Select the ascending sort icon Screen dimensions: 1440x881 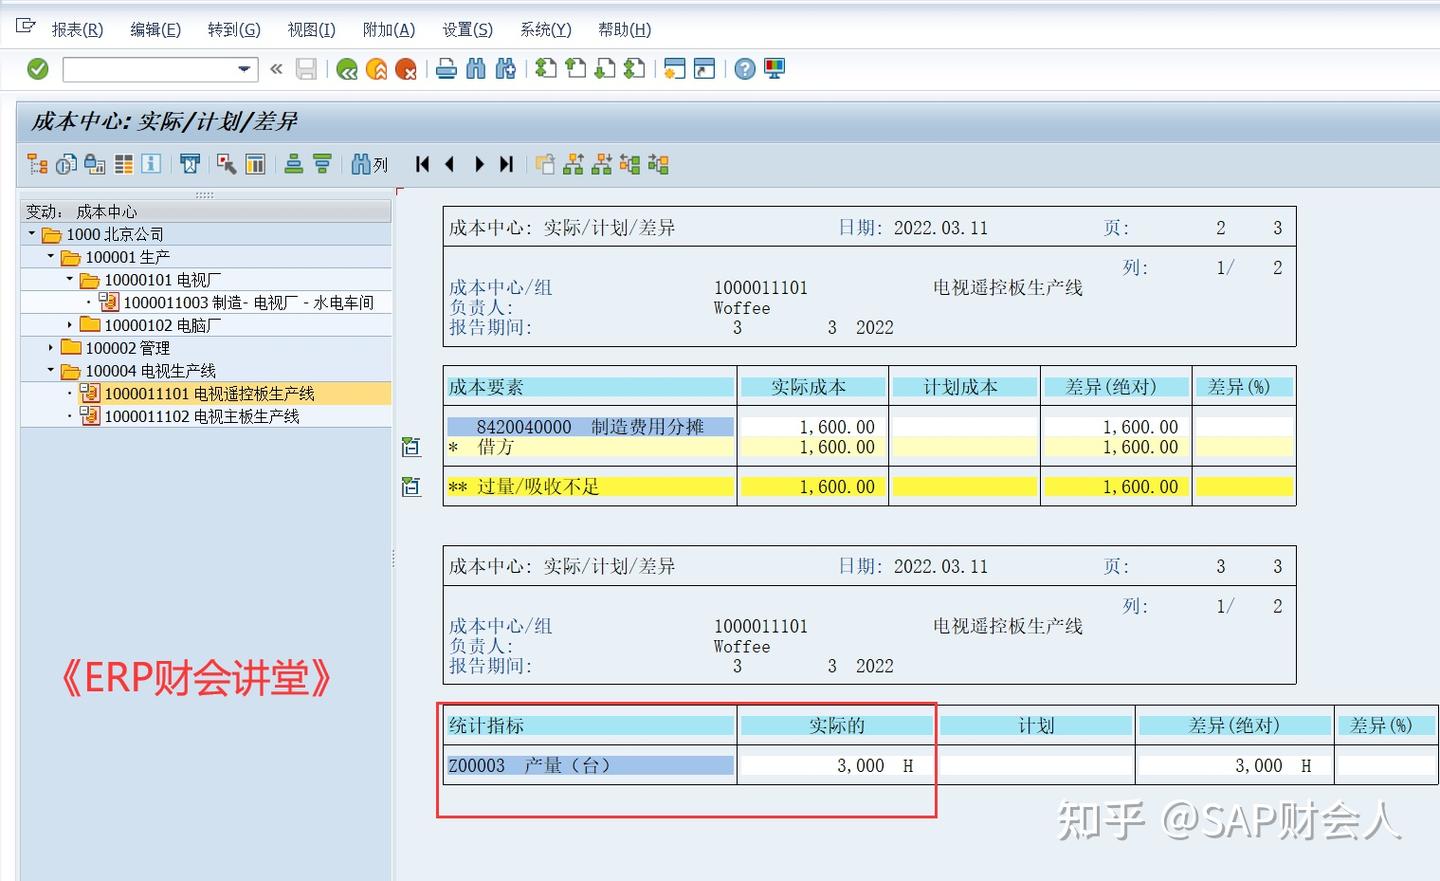(293, 163)
